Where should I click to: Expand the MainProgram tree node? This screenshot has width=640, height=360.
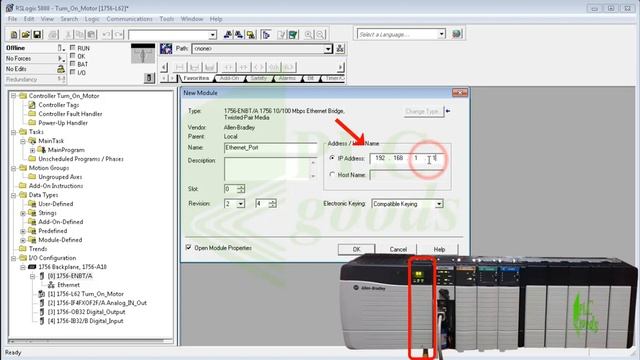pos(33,150)
